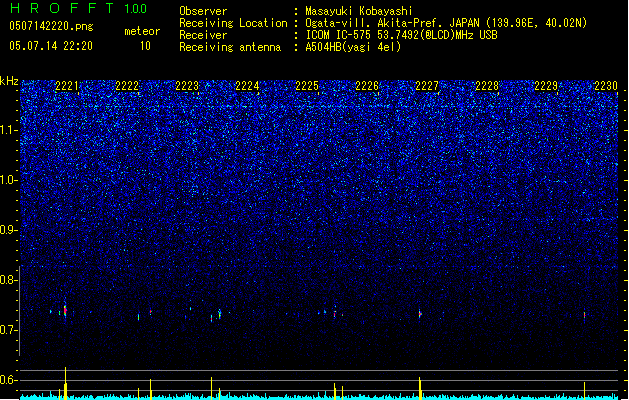The width and height of the screenshot is (629, 400).
Task: Click the 2229 time marker
Action: pyautogui.click(x=546, y=86)
